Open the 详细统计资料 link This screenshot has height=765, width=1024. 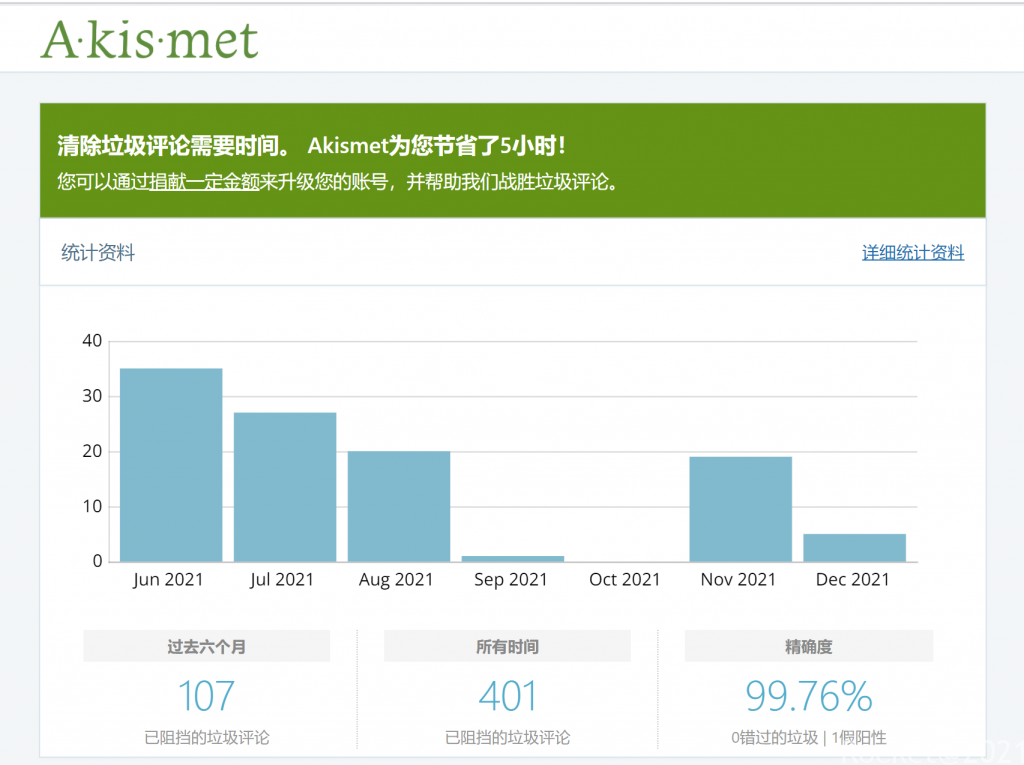[x=912, y=253]
